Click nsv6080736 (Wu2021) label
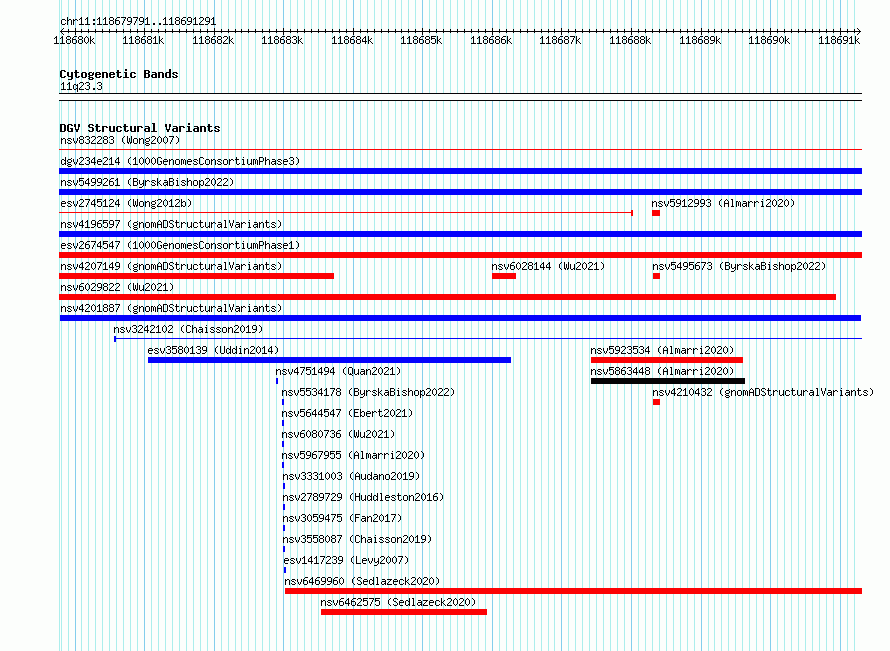Image resolution: width=890 pixels, height=651 pixels. [338, 434]
